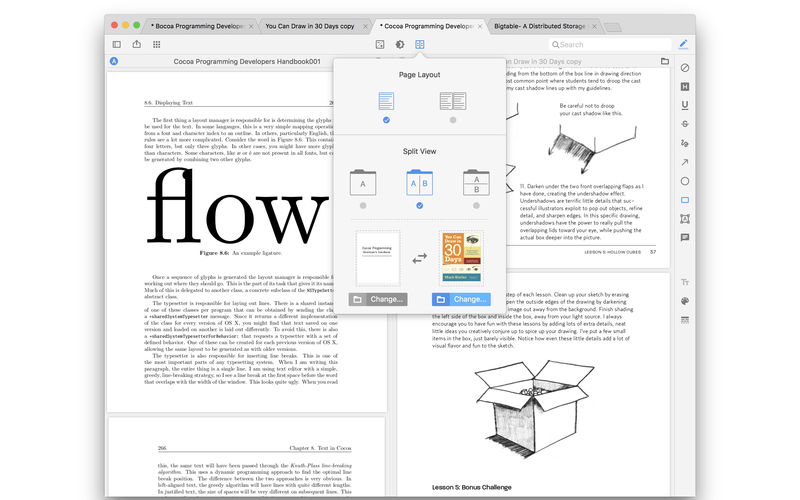This screenshot has width=800, height=500.
Task: Open the share/export icon
Action: click(x=137, y=44)
